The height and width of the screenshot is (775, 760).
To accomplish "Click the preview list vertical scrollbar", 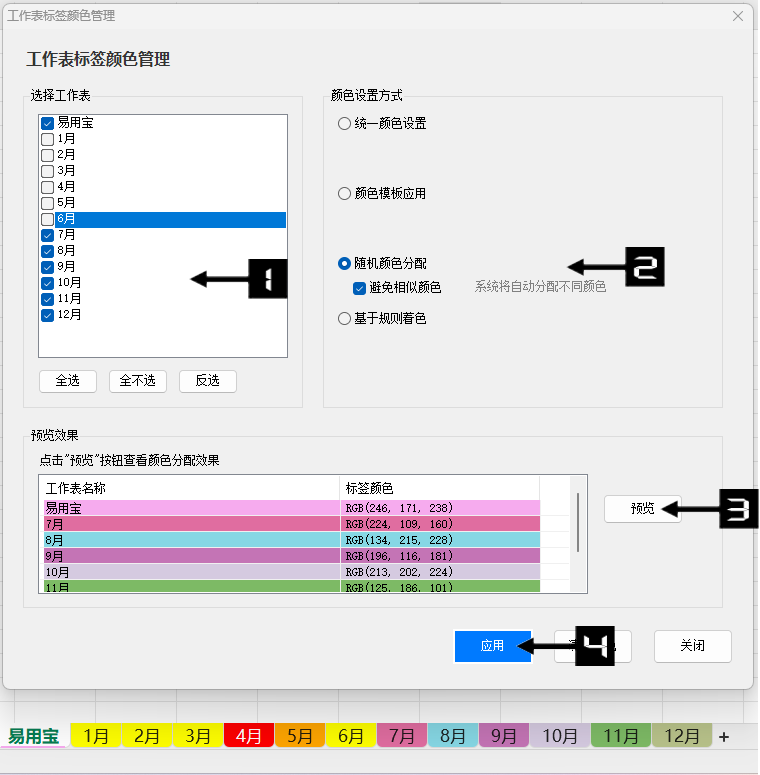I will pos(578,520).
